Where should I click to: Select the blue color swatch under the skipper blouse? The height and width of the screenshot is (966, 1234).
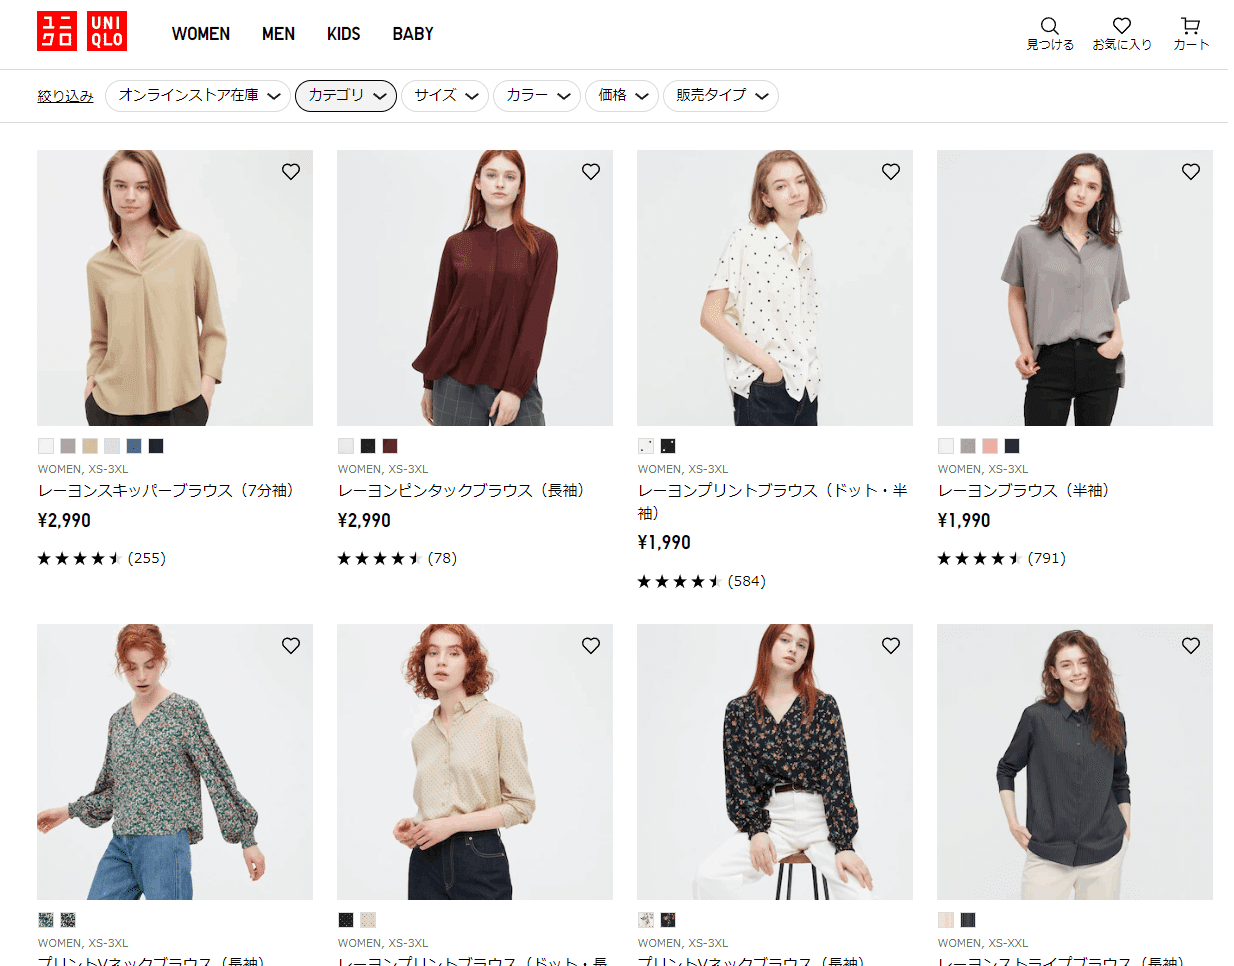[133, 445]
